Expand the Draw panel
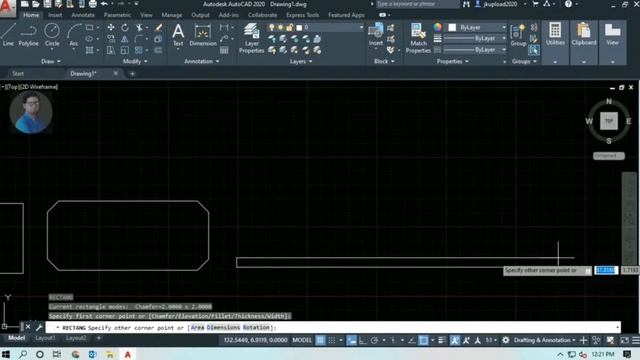640x360 pixels. point(51,61)
